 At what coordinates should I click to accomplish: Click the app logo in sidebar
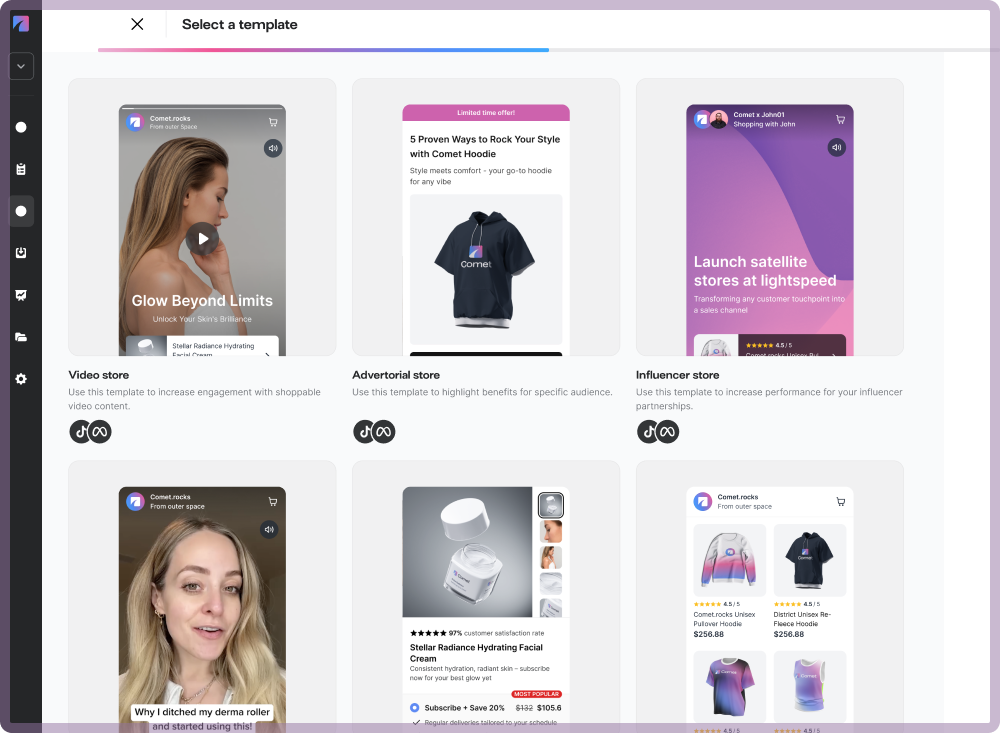(21, 24)
